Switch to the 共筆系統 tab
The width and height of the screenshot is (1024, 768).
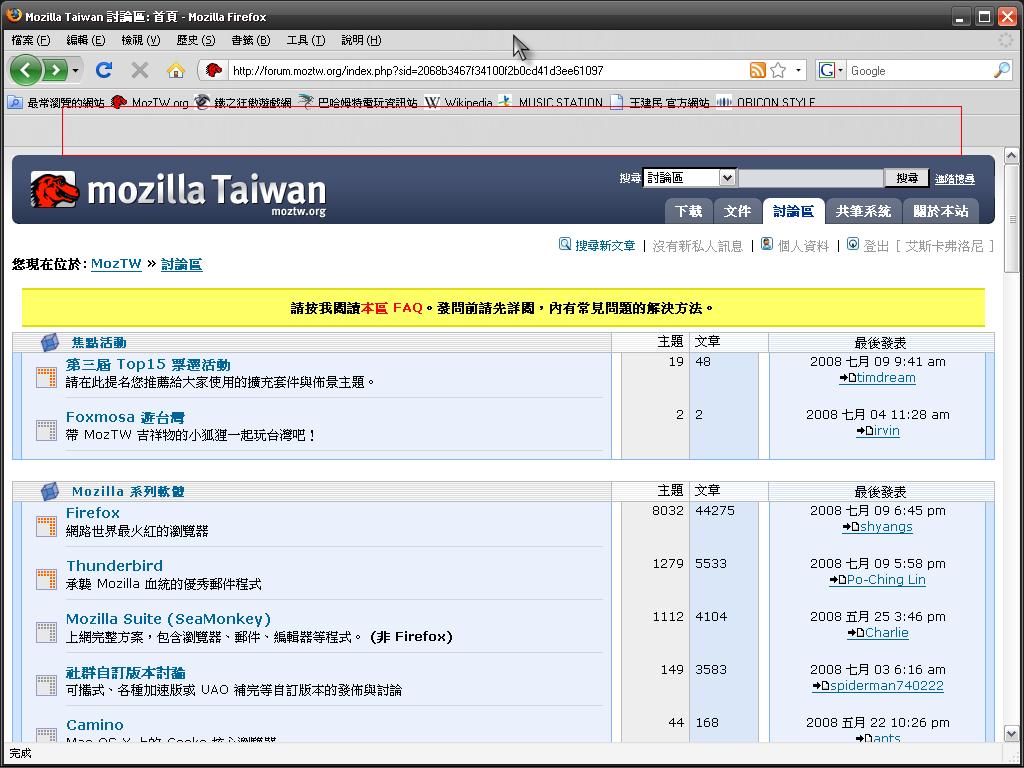(x=862, y=211)
